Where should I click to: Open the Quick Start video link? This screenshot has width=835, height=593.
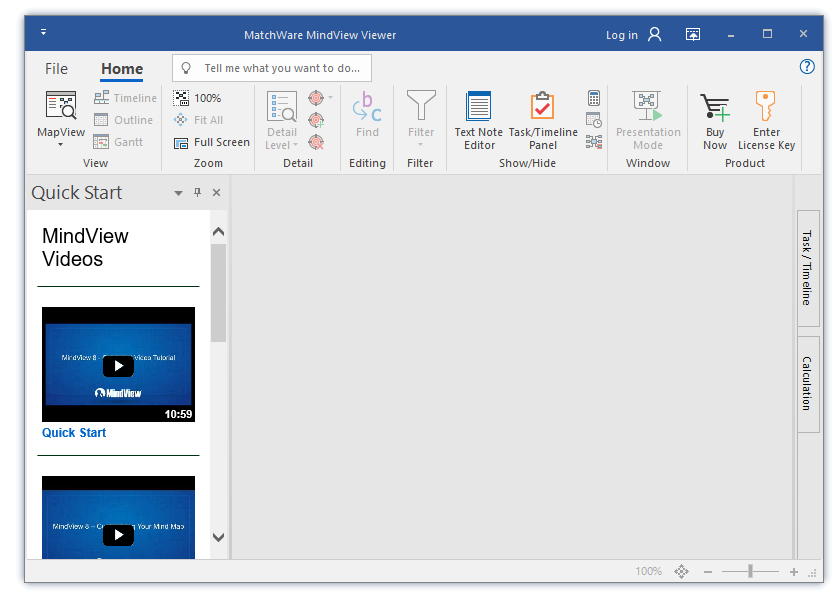click(x=74, y=433)
